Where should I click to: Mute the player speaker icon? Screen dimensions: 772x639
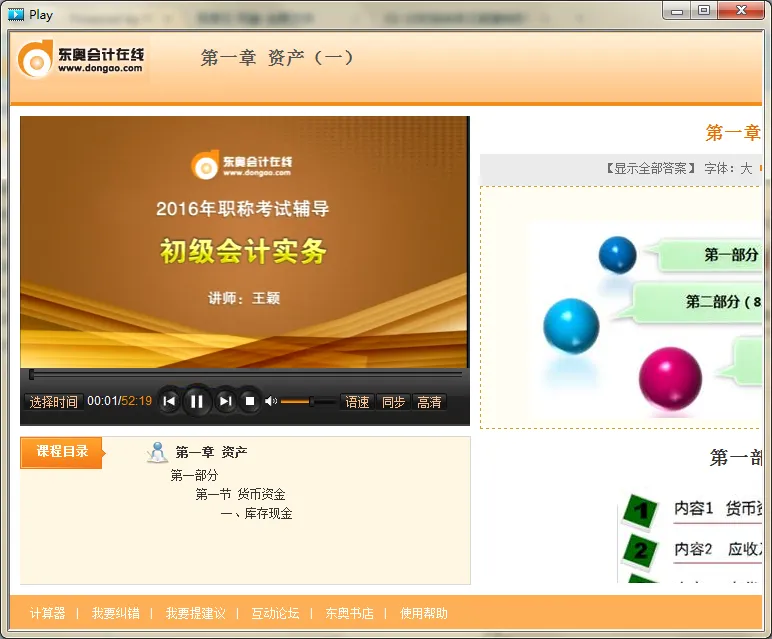coord(270,401)
